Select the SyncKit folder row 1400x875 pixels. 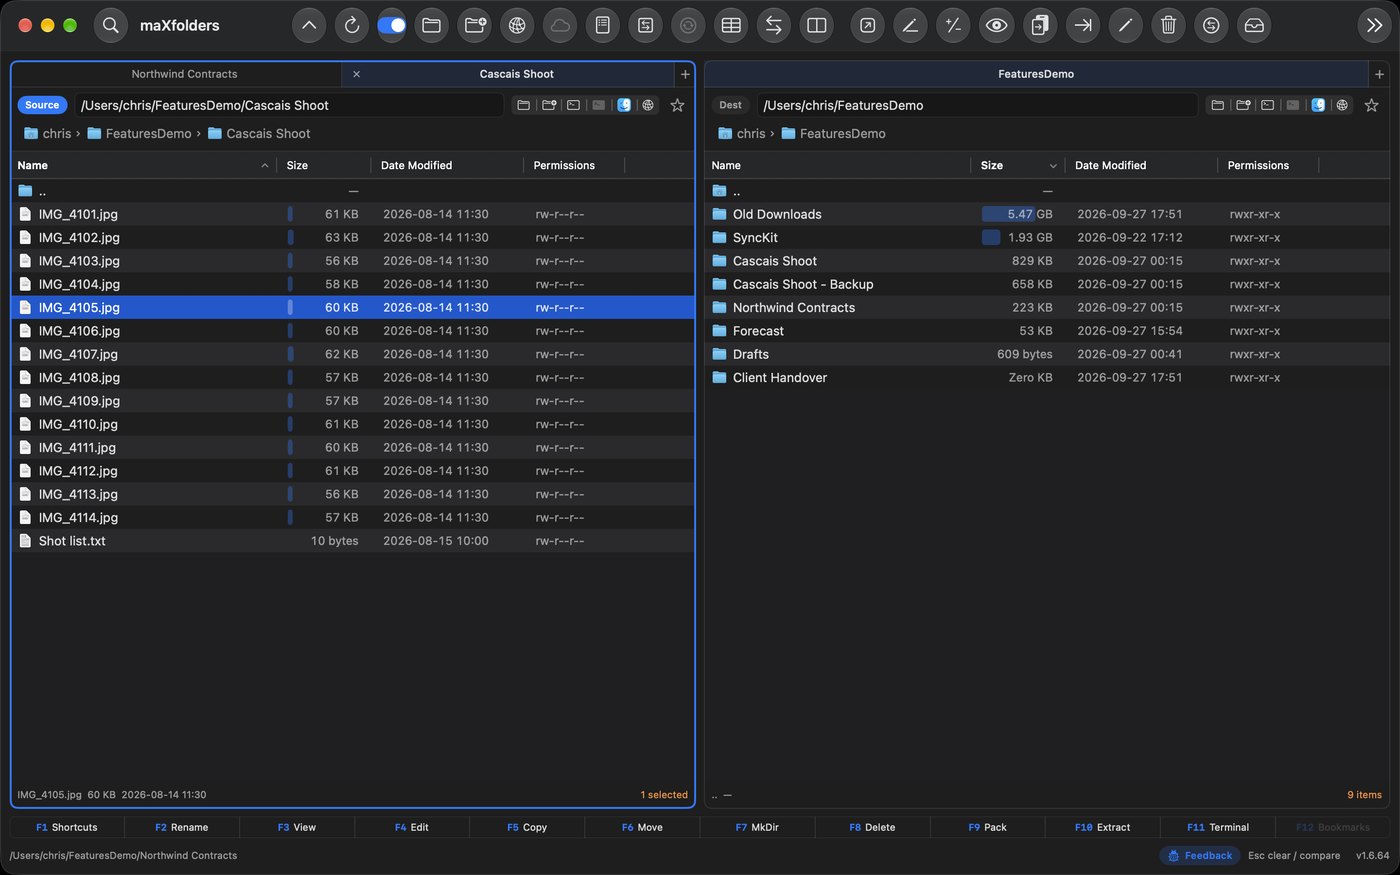pos(1047,237)
